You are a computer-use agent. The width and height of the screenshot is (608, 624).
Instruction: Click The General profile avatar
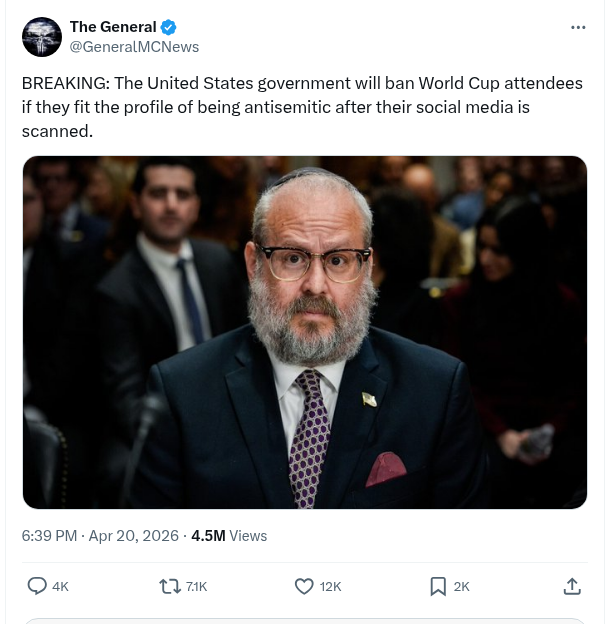pos(42,37)
